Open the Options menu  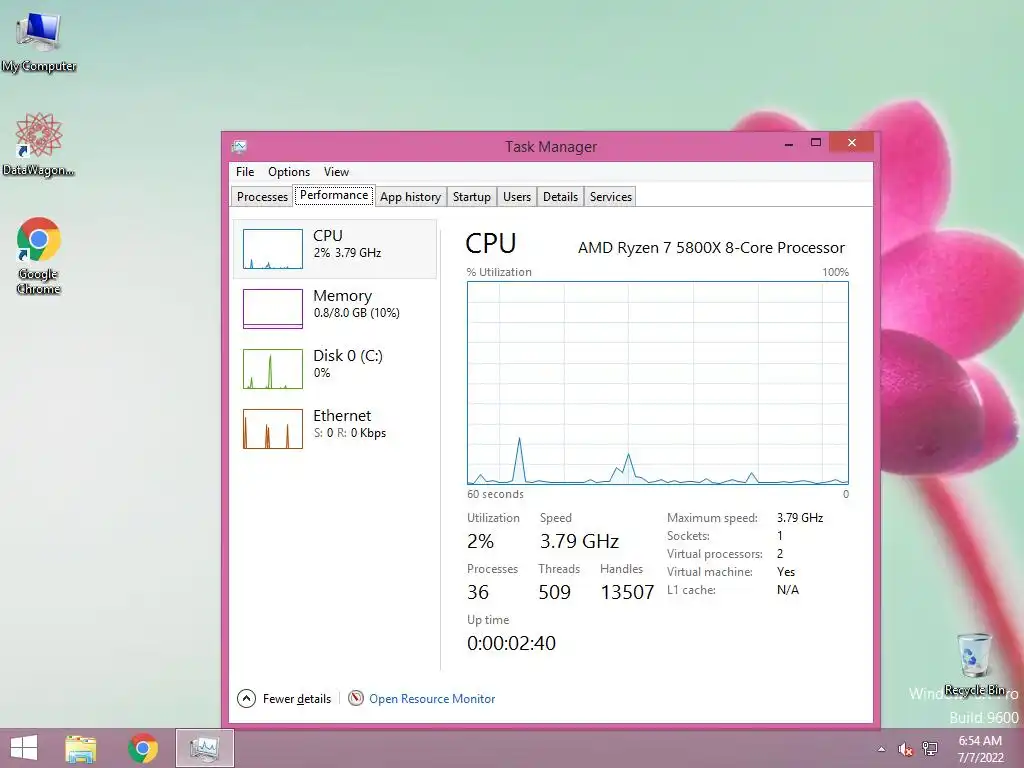[289, 172]
